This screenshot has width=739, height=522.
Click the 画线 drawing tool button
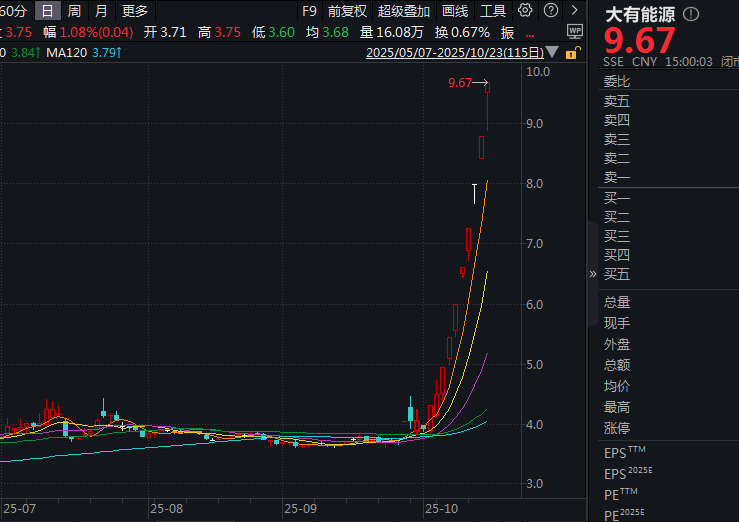[x=455, y=11]
